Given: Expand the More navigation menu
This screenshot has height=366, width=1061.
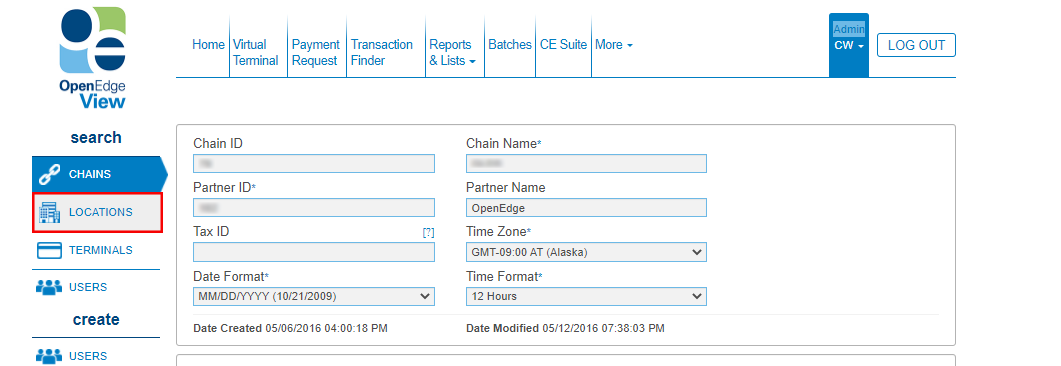Looking at the screenshot, I should [614, 45].
